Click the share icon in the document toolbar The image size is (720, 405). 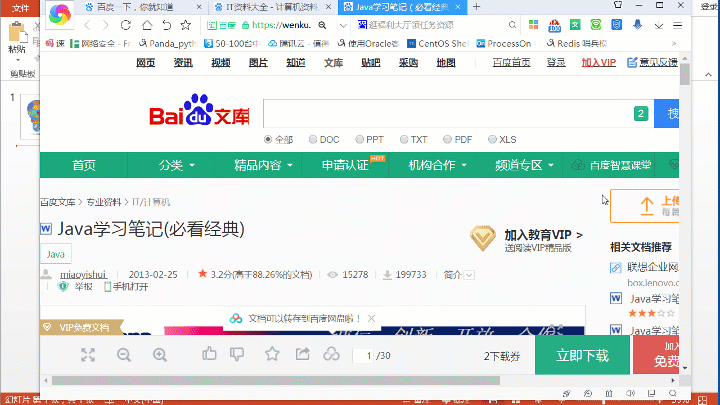click(x=303, y=354)
